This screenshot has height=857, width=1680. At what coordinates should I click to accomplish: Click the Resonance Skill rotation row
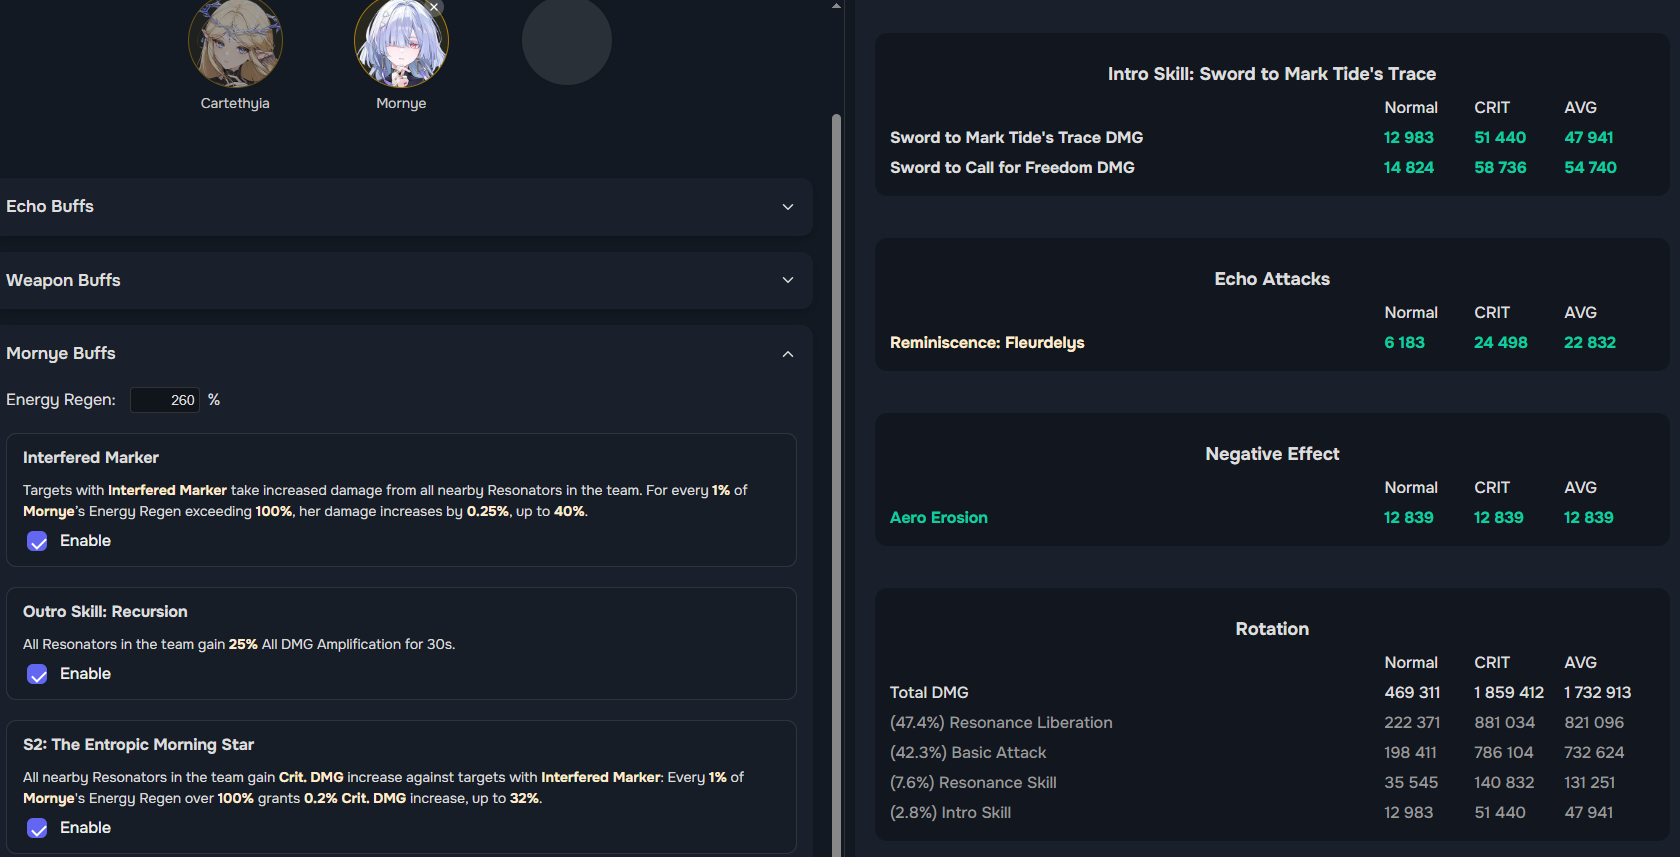(x=973, y=782)
